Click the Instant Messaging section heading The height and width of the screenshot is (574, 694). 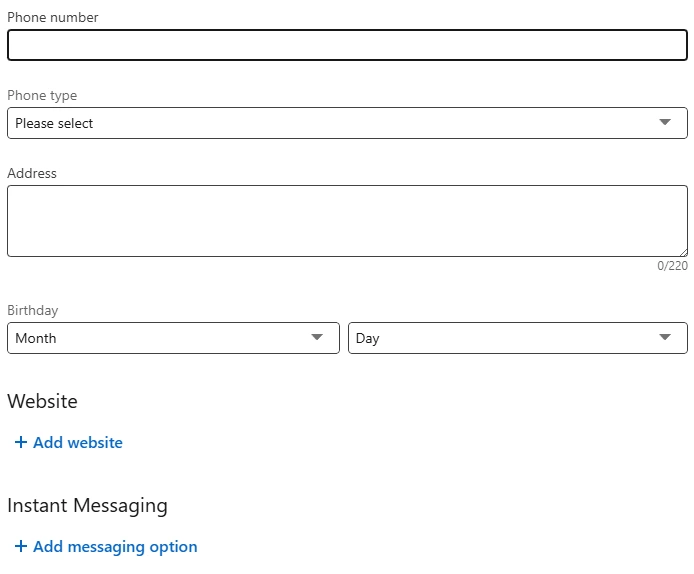click(x=87, y=505)
